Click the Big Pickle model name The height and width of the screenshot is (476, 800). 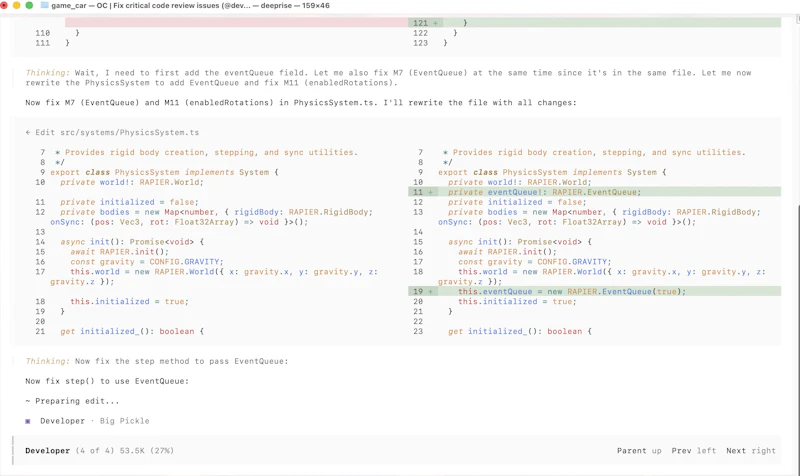124,421
